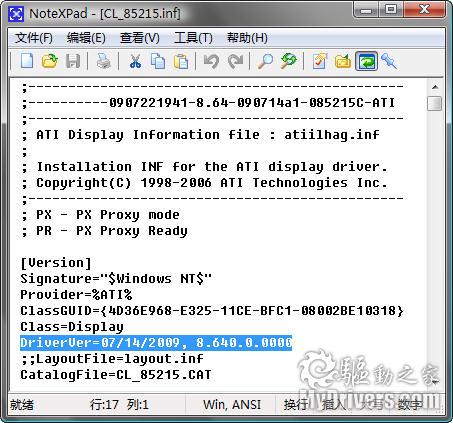Open the 帮助(H) menu
453x423 pixels.
247,38
